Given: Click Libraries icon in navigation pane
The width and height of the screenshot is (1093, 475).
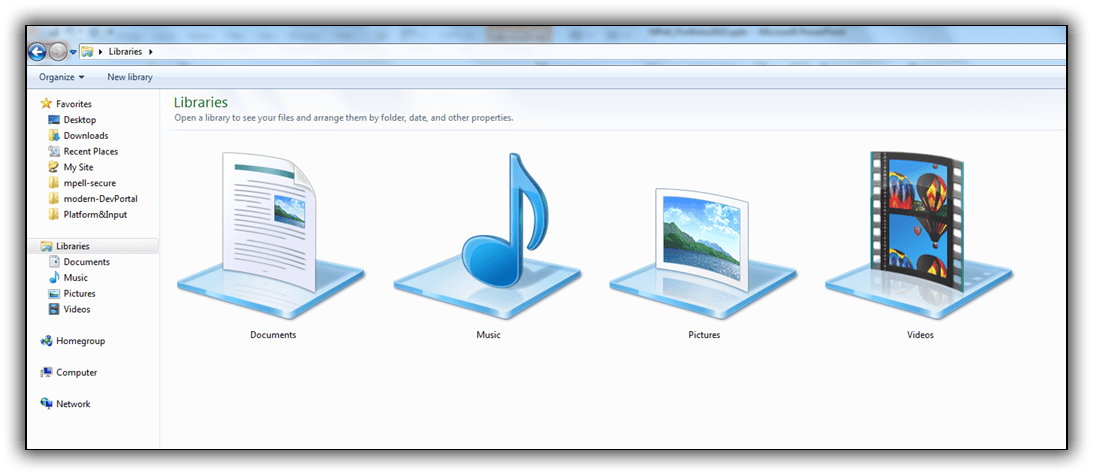Looking at the screenshot, I should coord(46,246).
